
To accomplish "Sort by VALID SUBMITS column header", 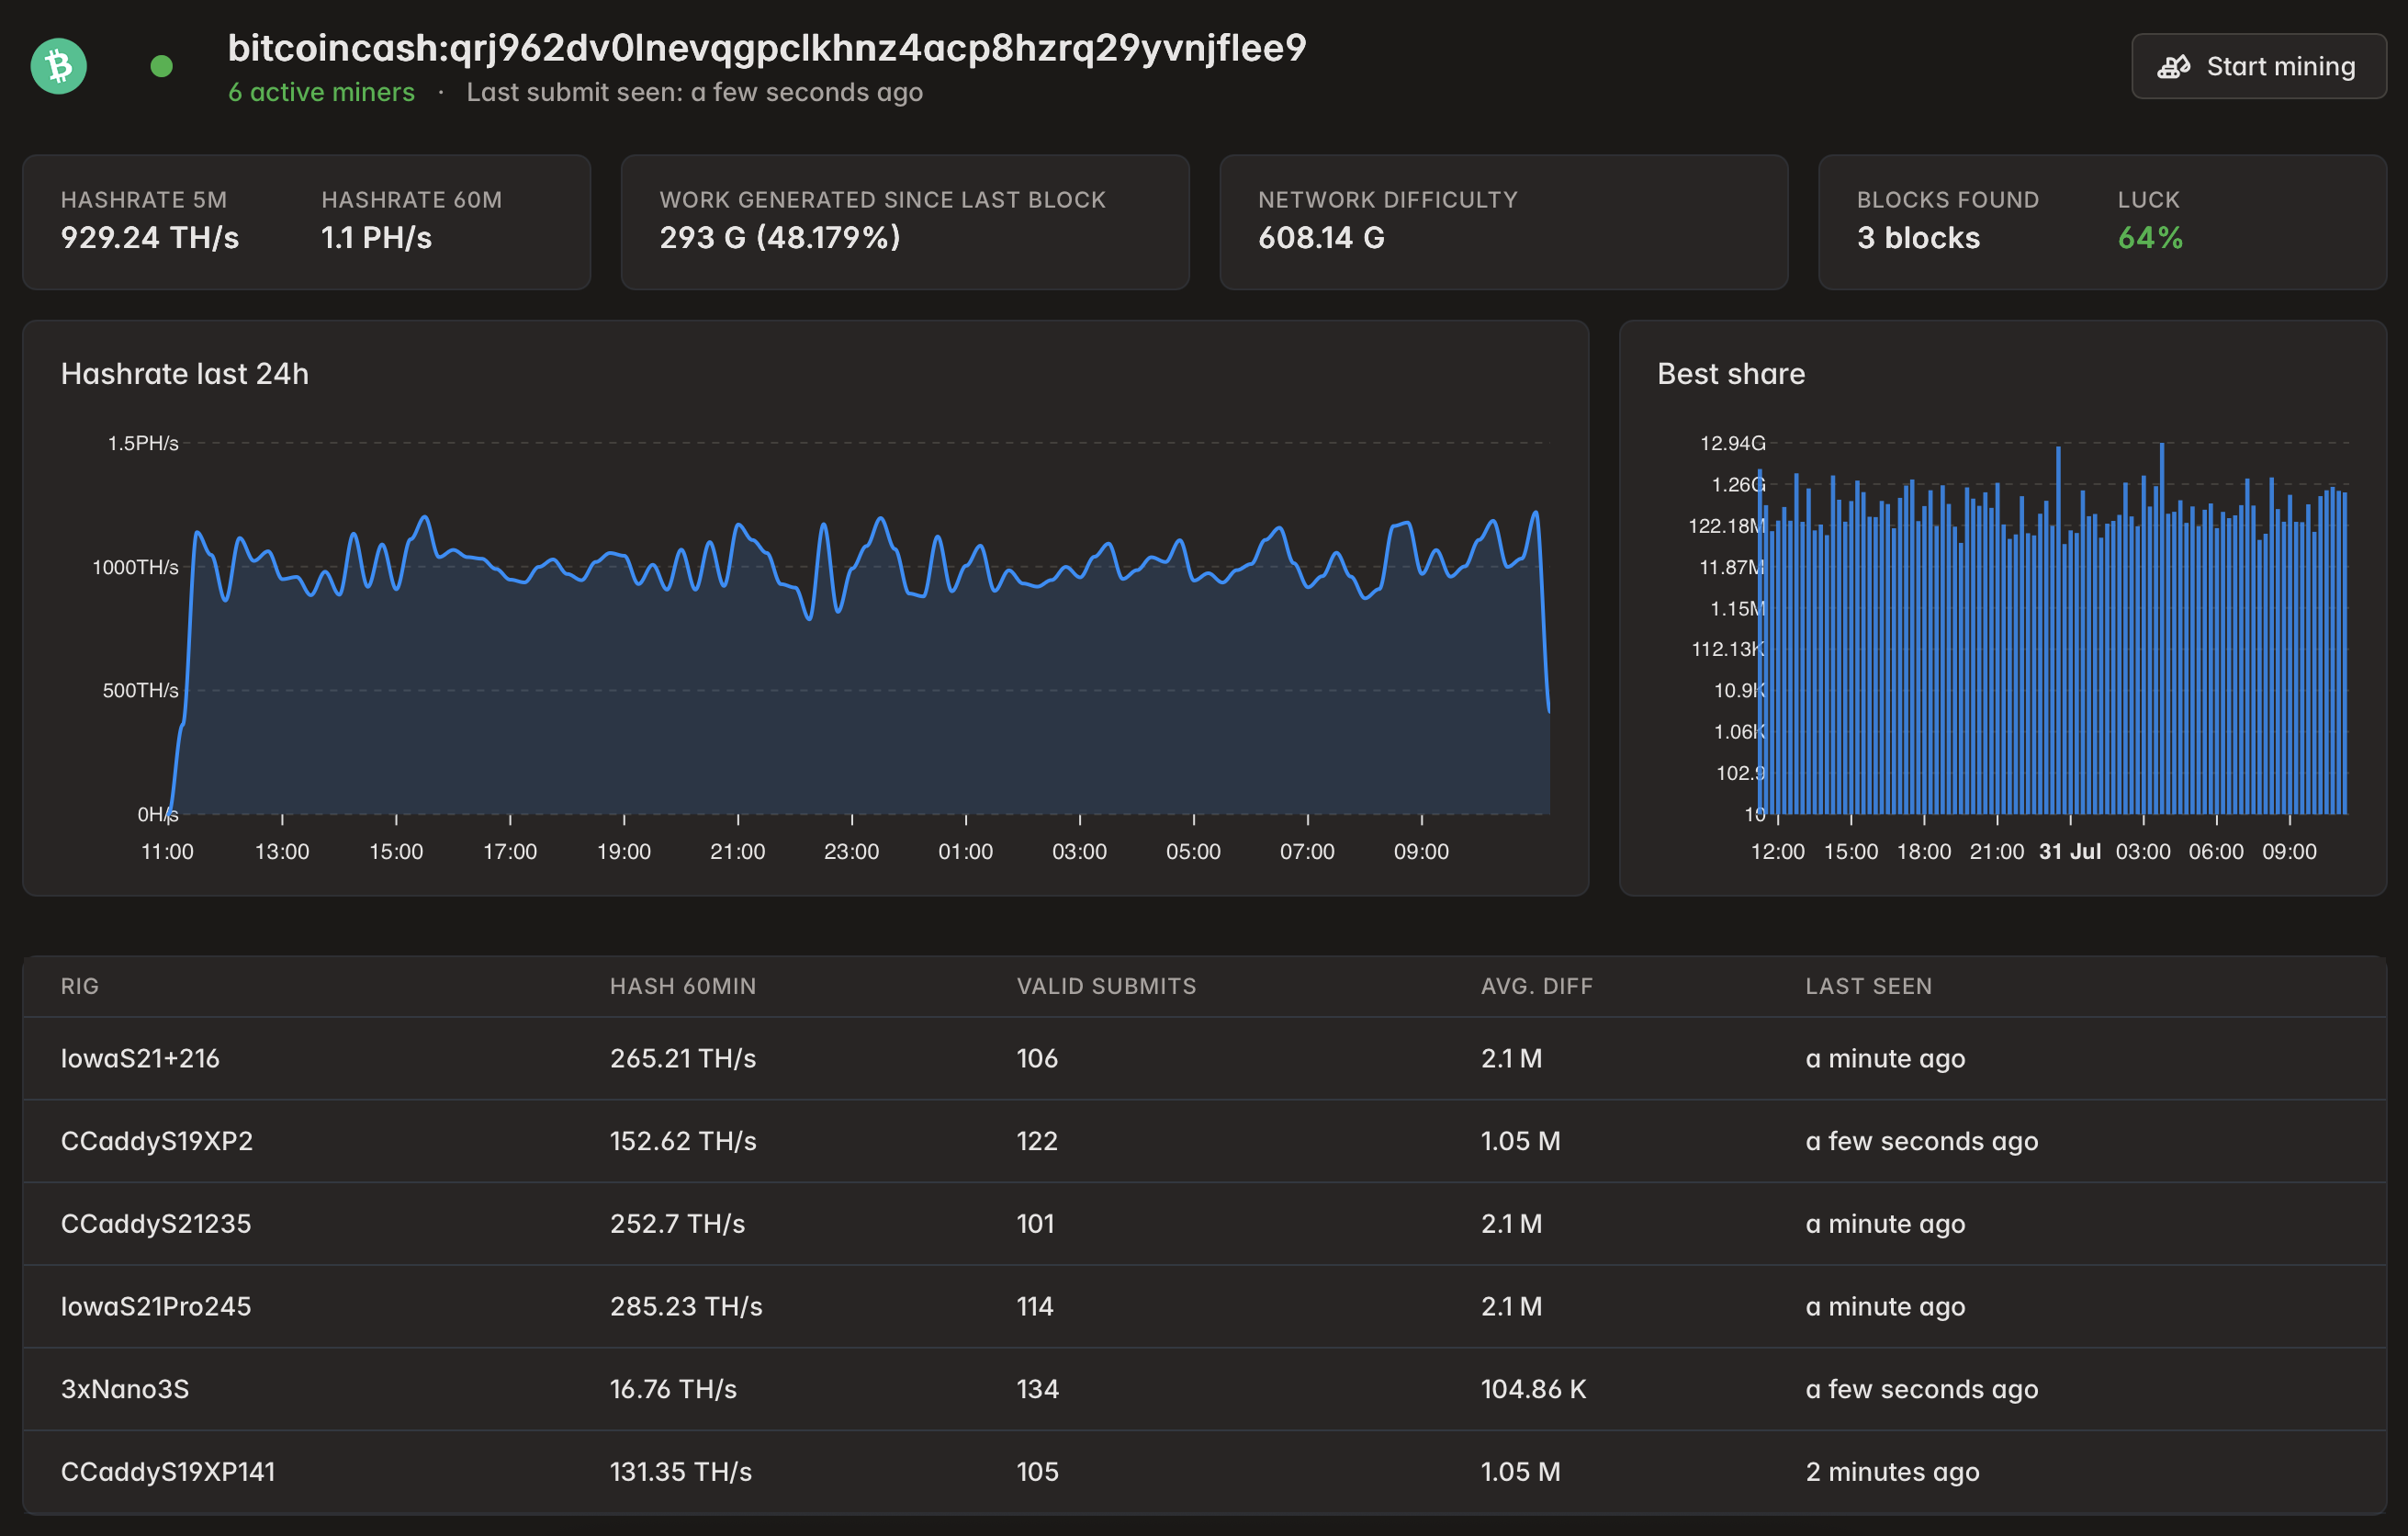I will [1106, 986].
